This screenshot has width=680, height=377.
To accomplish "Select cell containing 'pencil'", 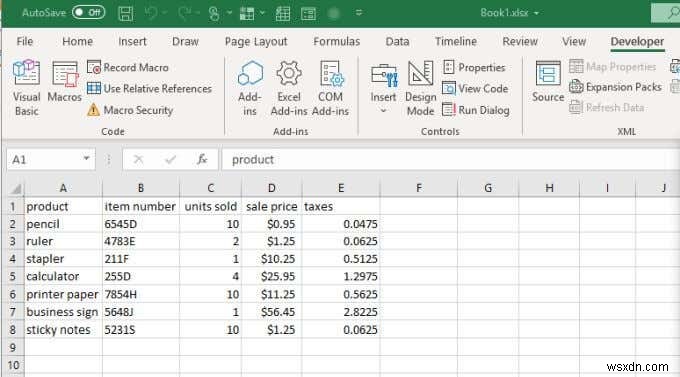I will pos(63,224).
